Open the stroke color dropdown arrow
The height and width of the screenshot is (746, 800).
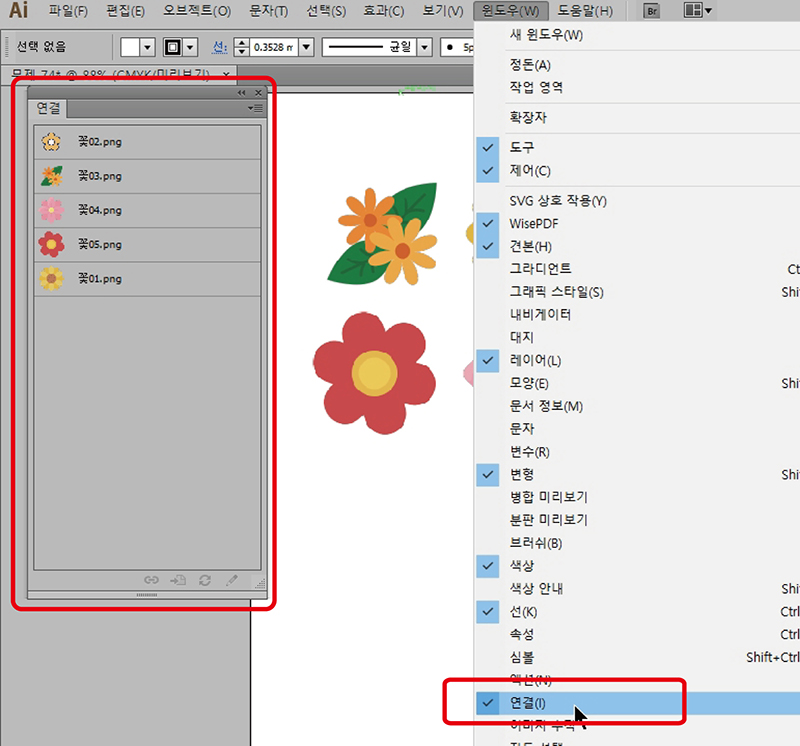(190, 47)
